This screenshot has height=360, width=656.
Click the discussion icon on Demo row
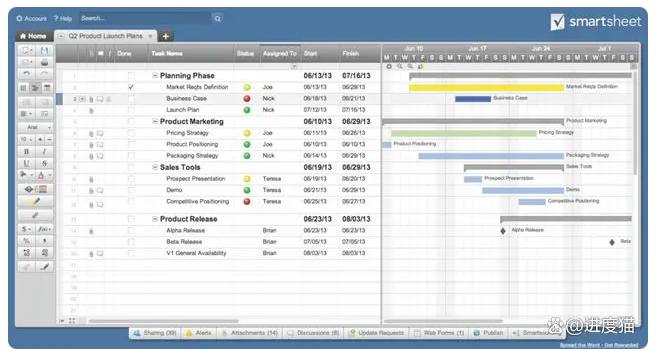click(100, 191)
